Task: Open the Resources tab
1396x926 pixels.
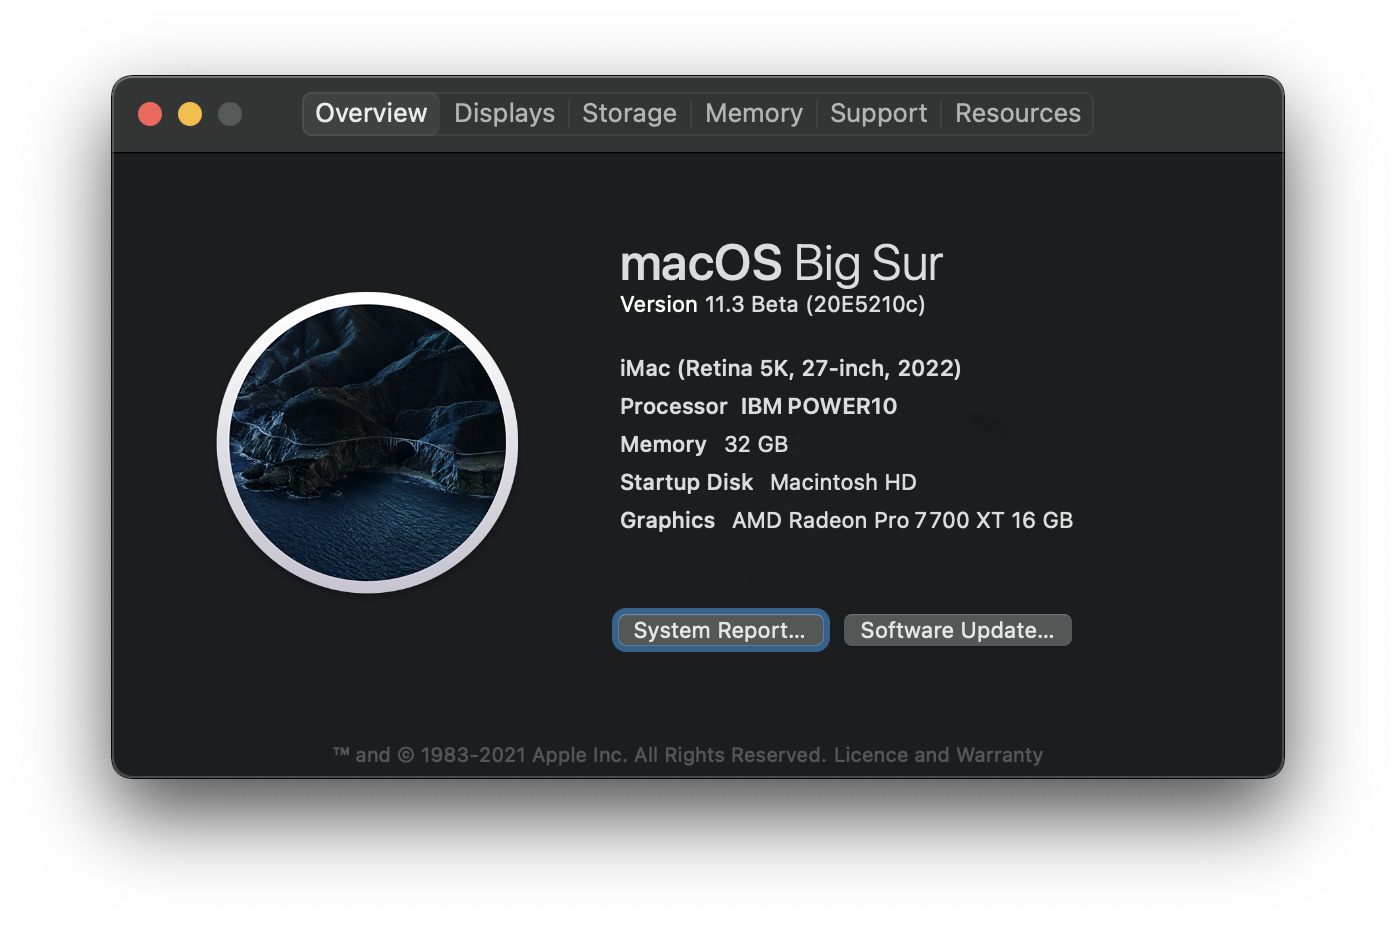Action: 1017,113
